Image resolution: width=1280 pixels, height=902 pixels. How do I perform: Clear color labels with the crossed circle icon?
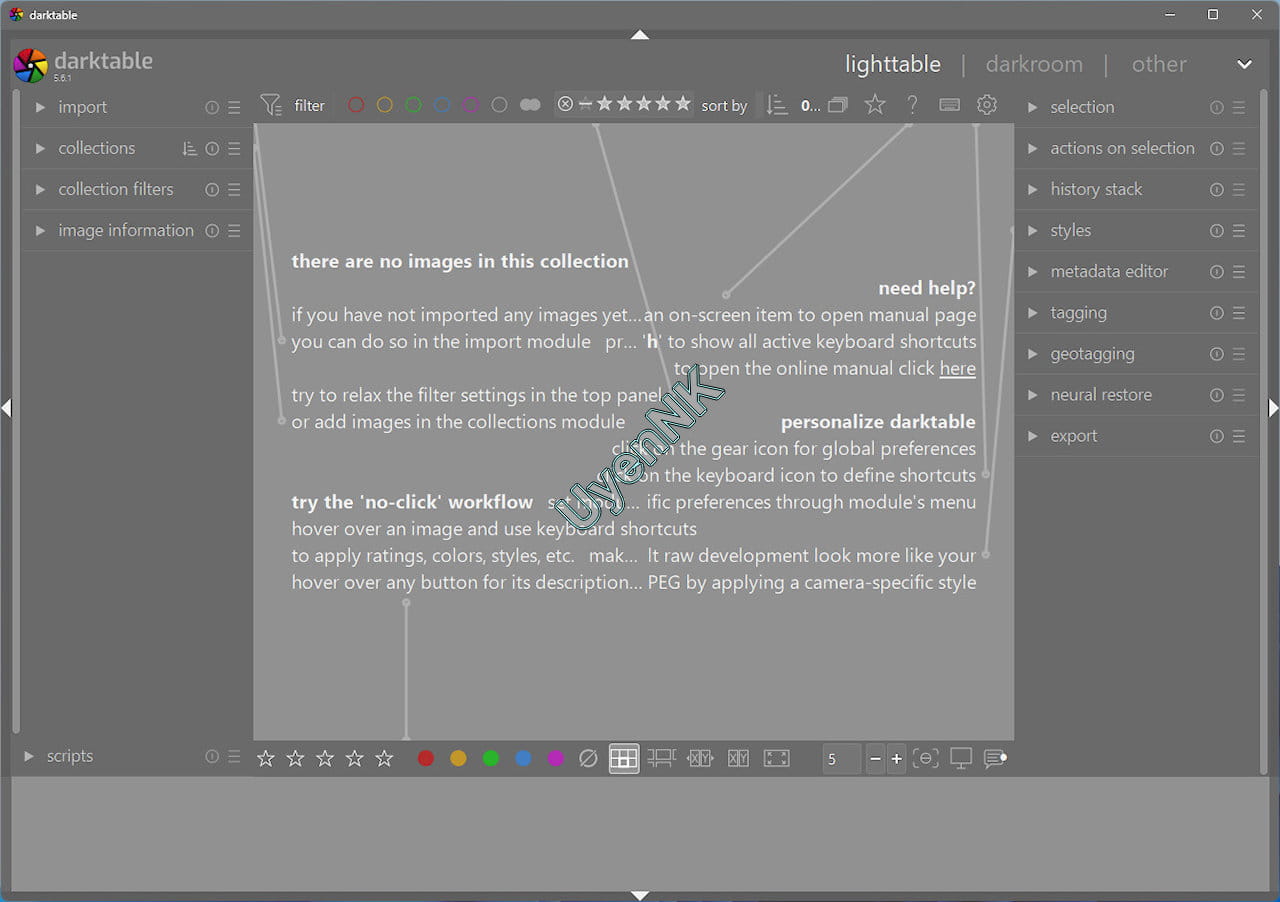[589, 759]
